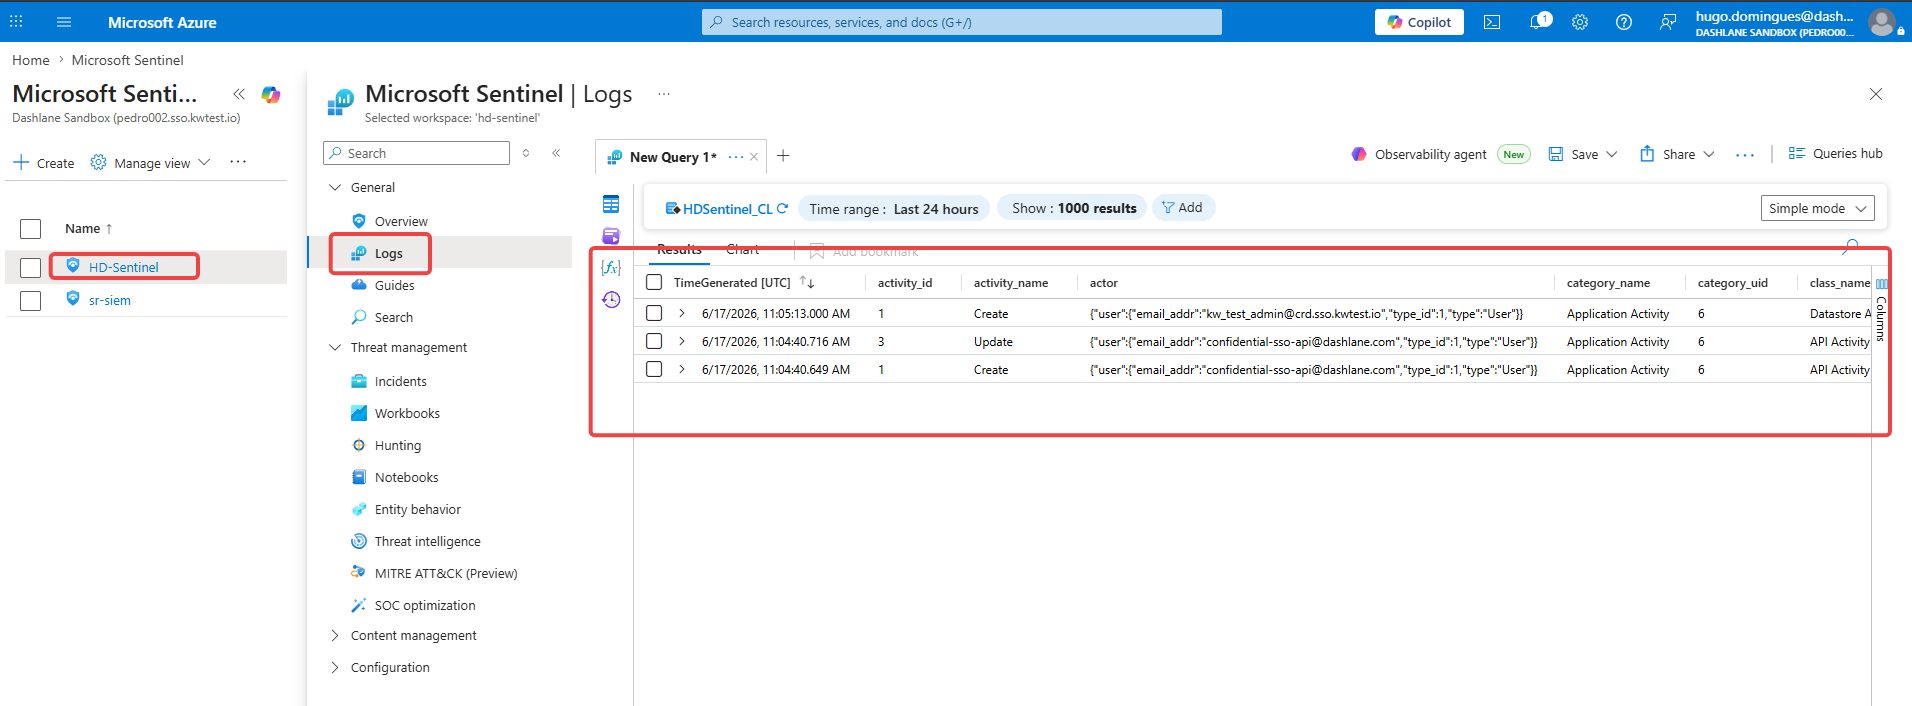
Task: Focus the Sentinel menu Search field
Action: (417, 153)
